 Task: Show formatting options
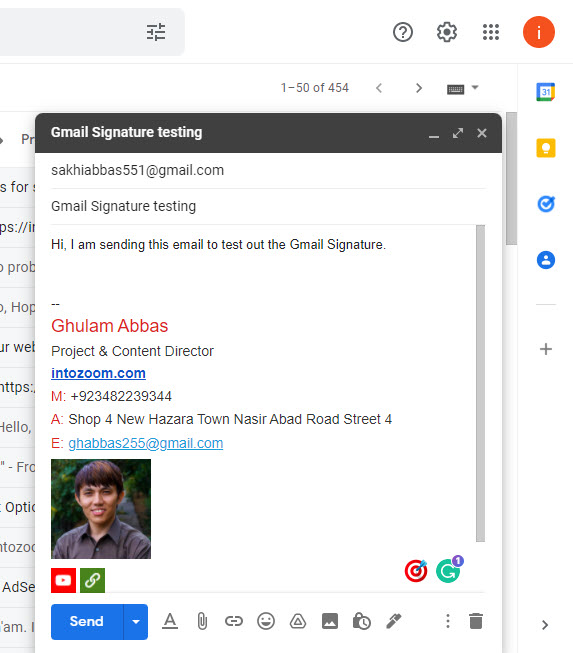pos(169,621)
